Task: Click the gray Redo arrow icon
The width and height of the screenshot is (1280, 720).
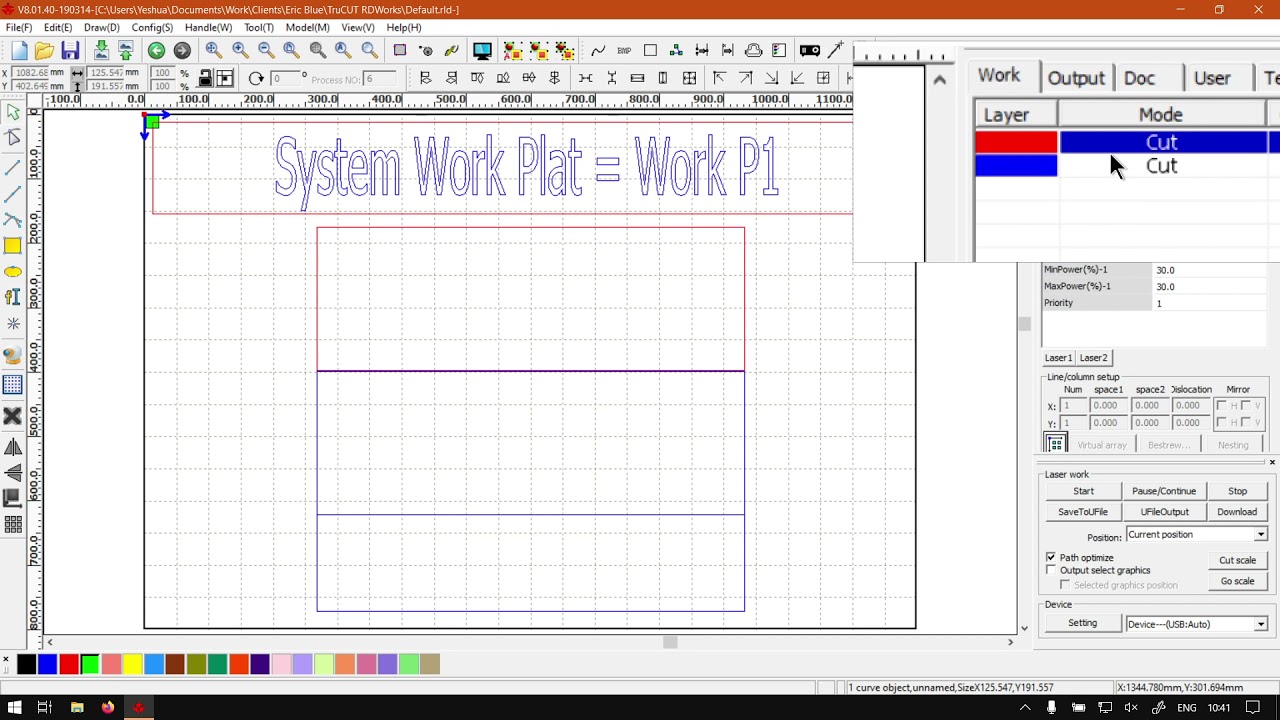Action: click(x=182, y=51)
